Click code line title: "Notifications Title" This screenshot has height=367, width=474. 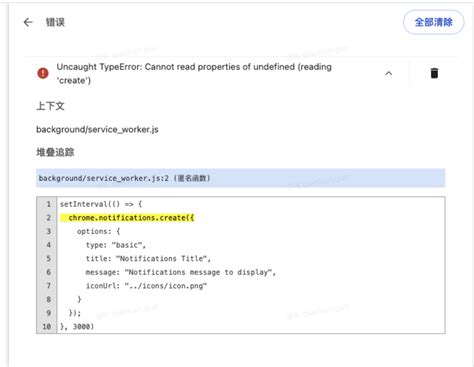(148, 259)
